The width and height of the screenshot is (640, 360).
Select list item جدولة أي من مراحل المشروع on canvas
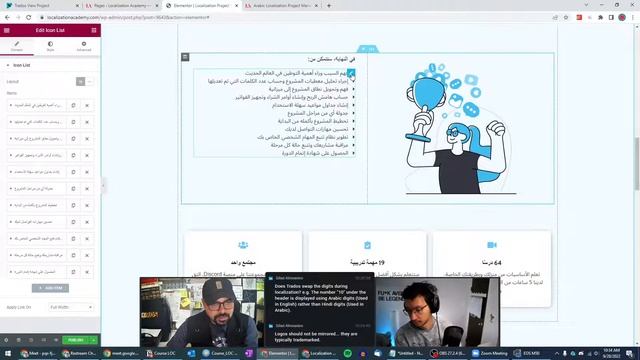click(318, 113)
